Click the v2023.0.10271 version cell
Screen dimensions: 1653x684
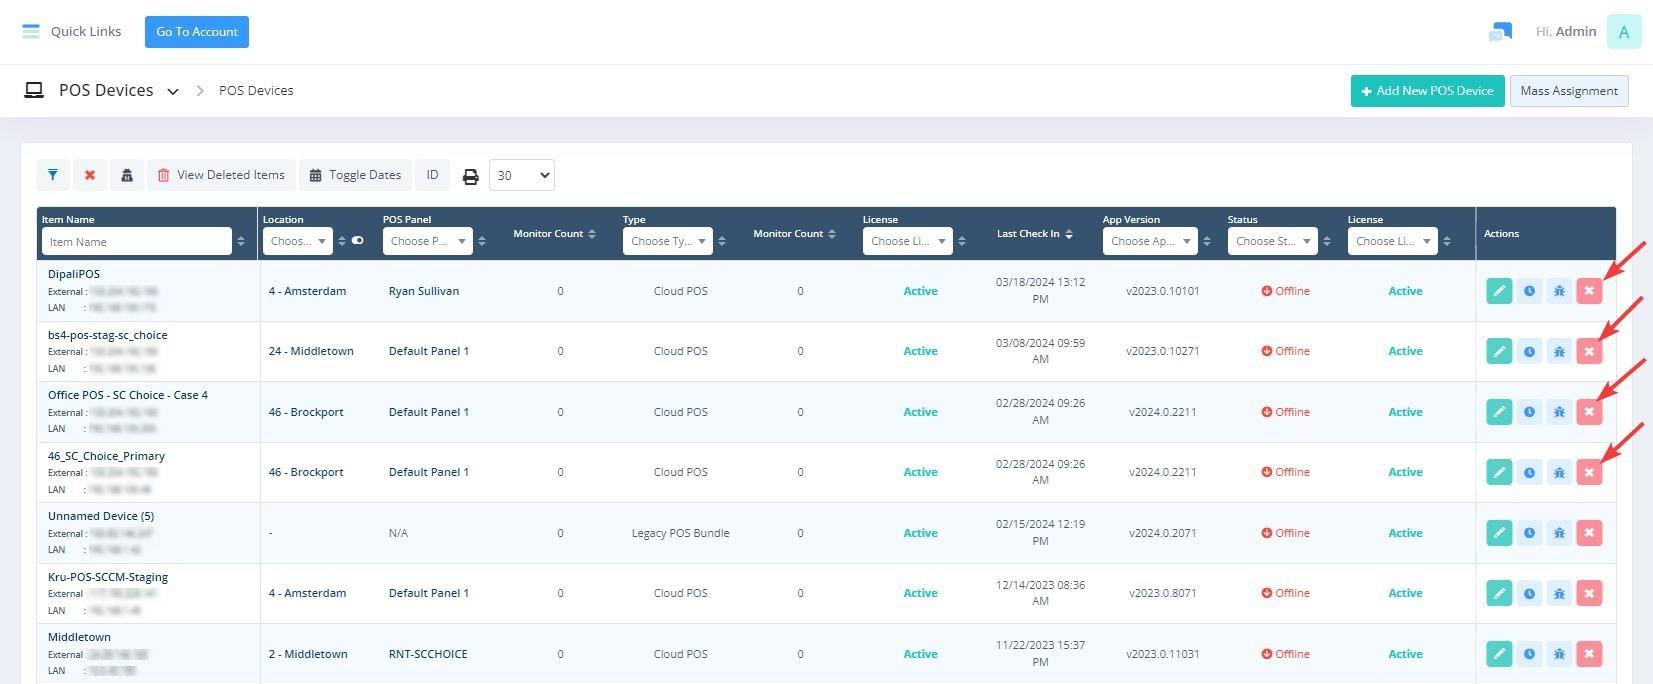coord(1163,351)
